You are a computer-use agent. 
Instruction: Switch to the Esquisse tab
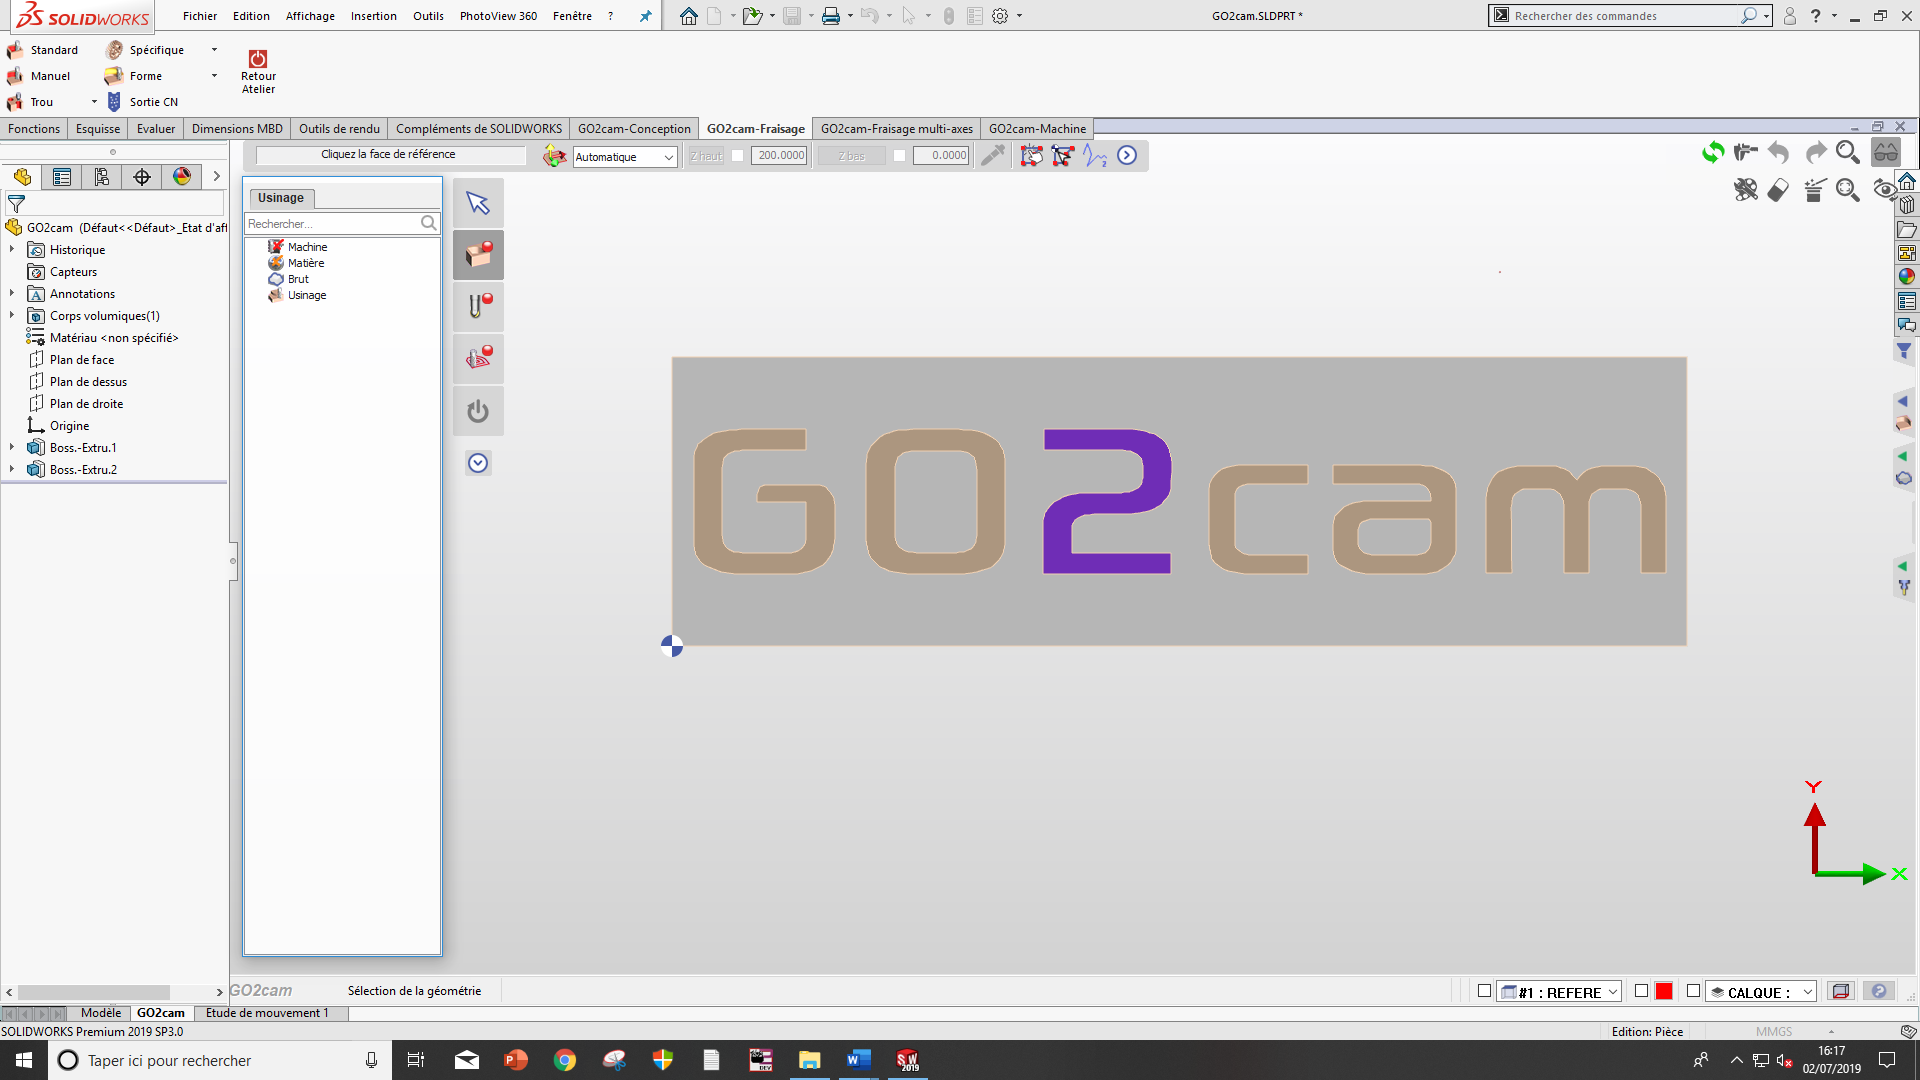click(x=98, y=129)
